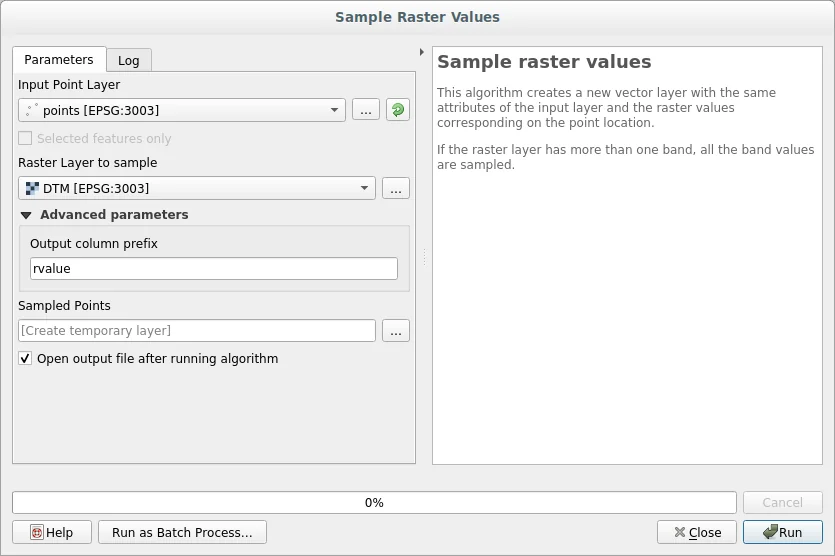This screenshot has width=835, height=556.
Task: Browse for Input Point Layer file
Action: pyautogui.click(x=366, y=111)
